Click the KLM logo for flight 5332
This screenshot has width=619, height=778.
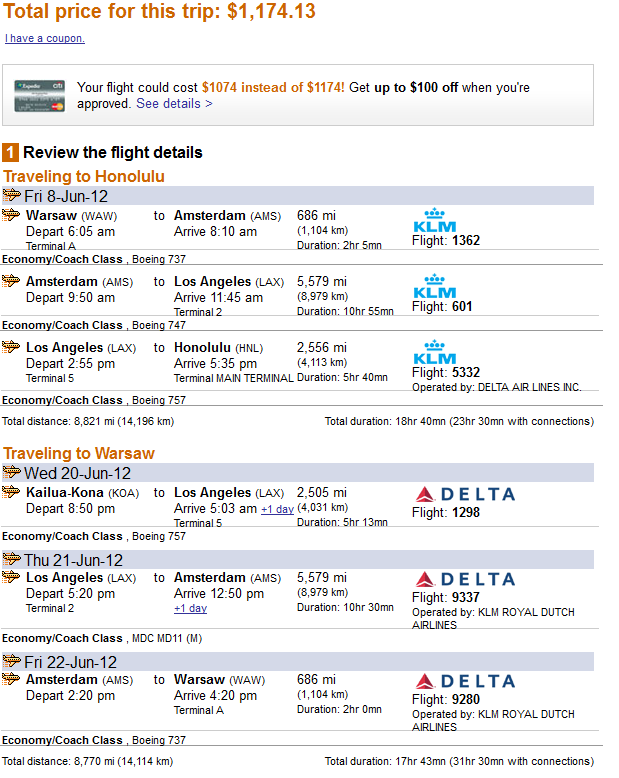[434, 352]
